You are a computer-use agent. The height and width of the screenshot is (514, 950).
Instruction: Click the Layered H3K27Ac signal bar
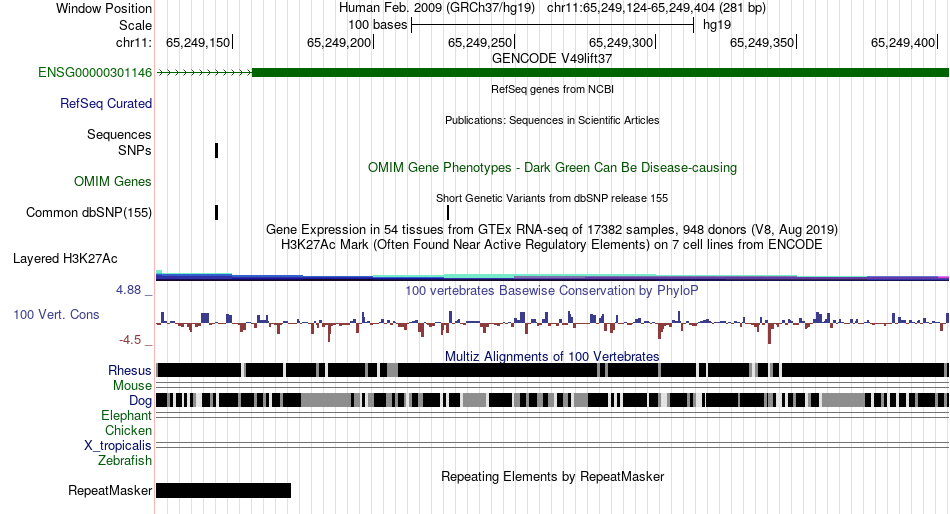(552, 276)
